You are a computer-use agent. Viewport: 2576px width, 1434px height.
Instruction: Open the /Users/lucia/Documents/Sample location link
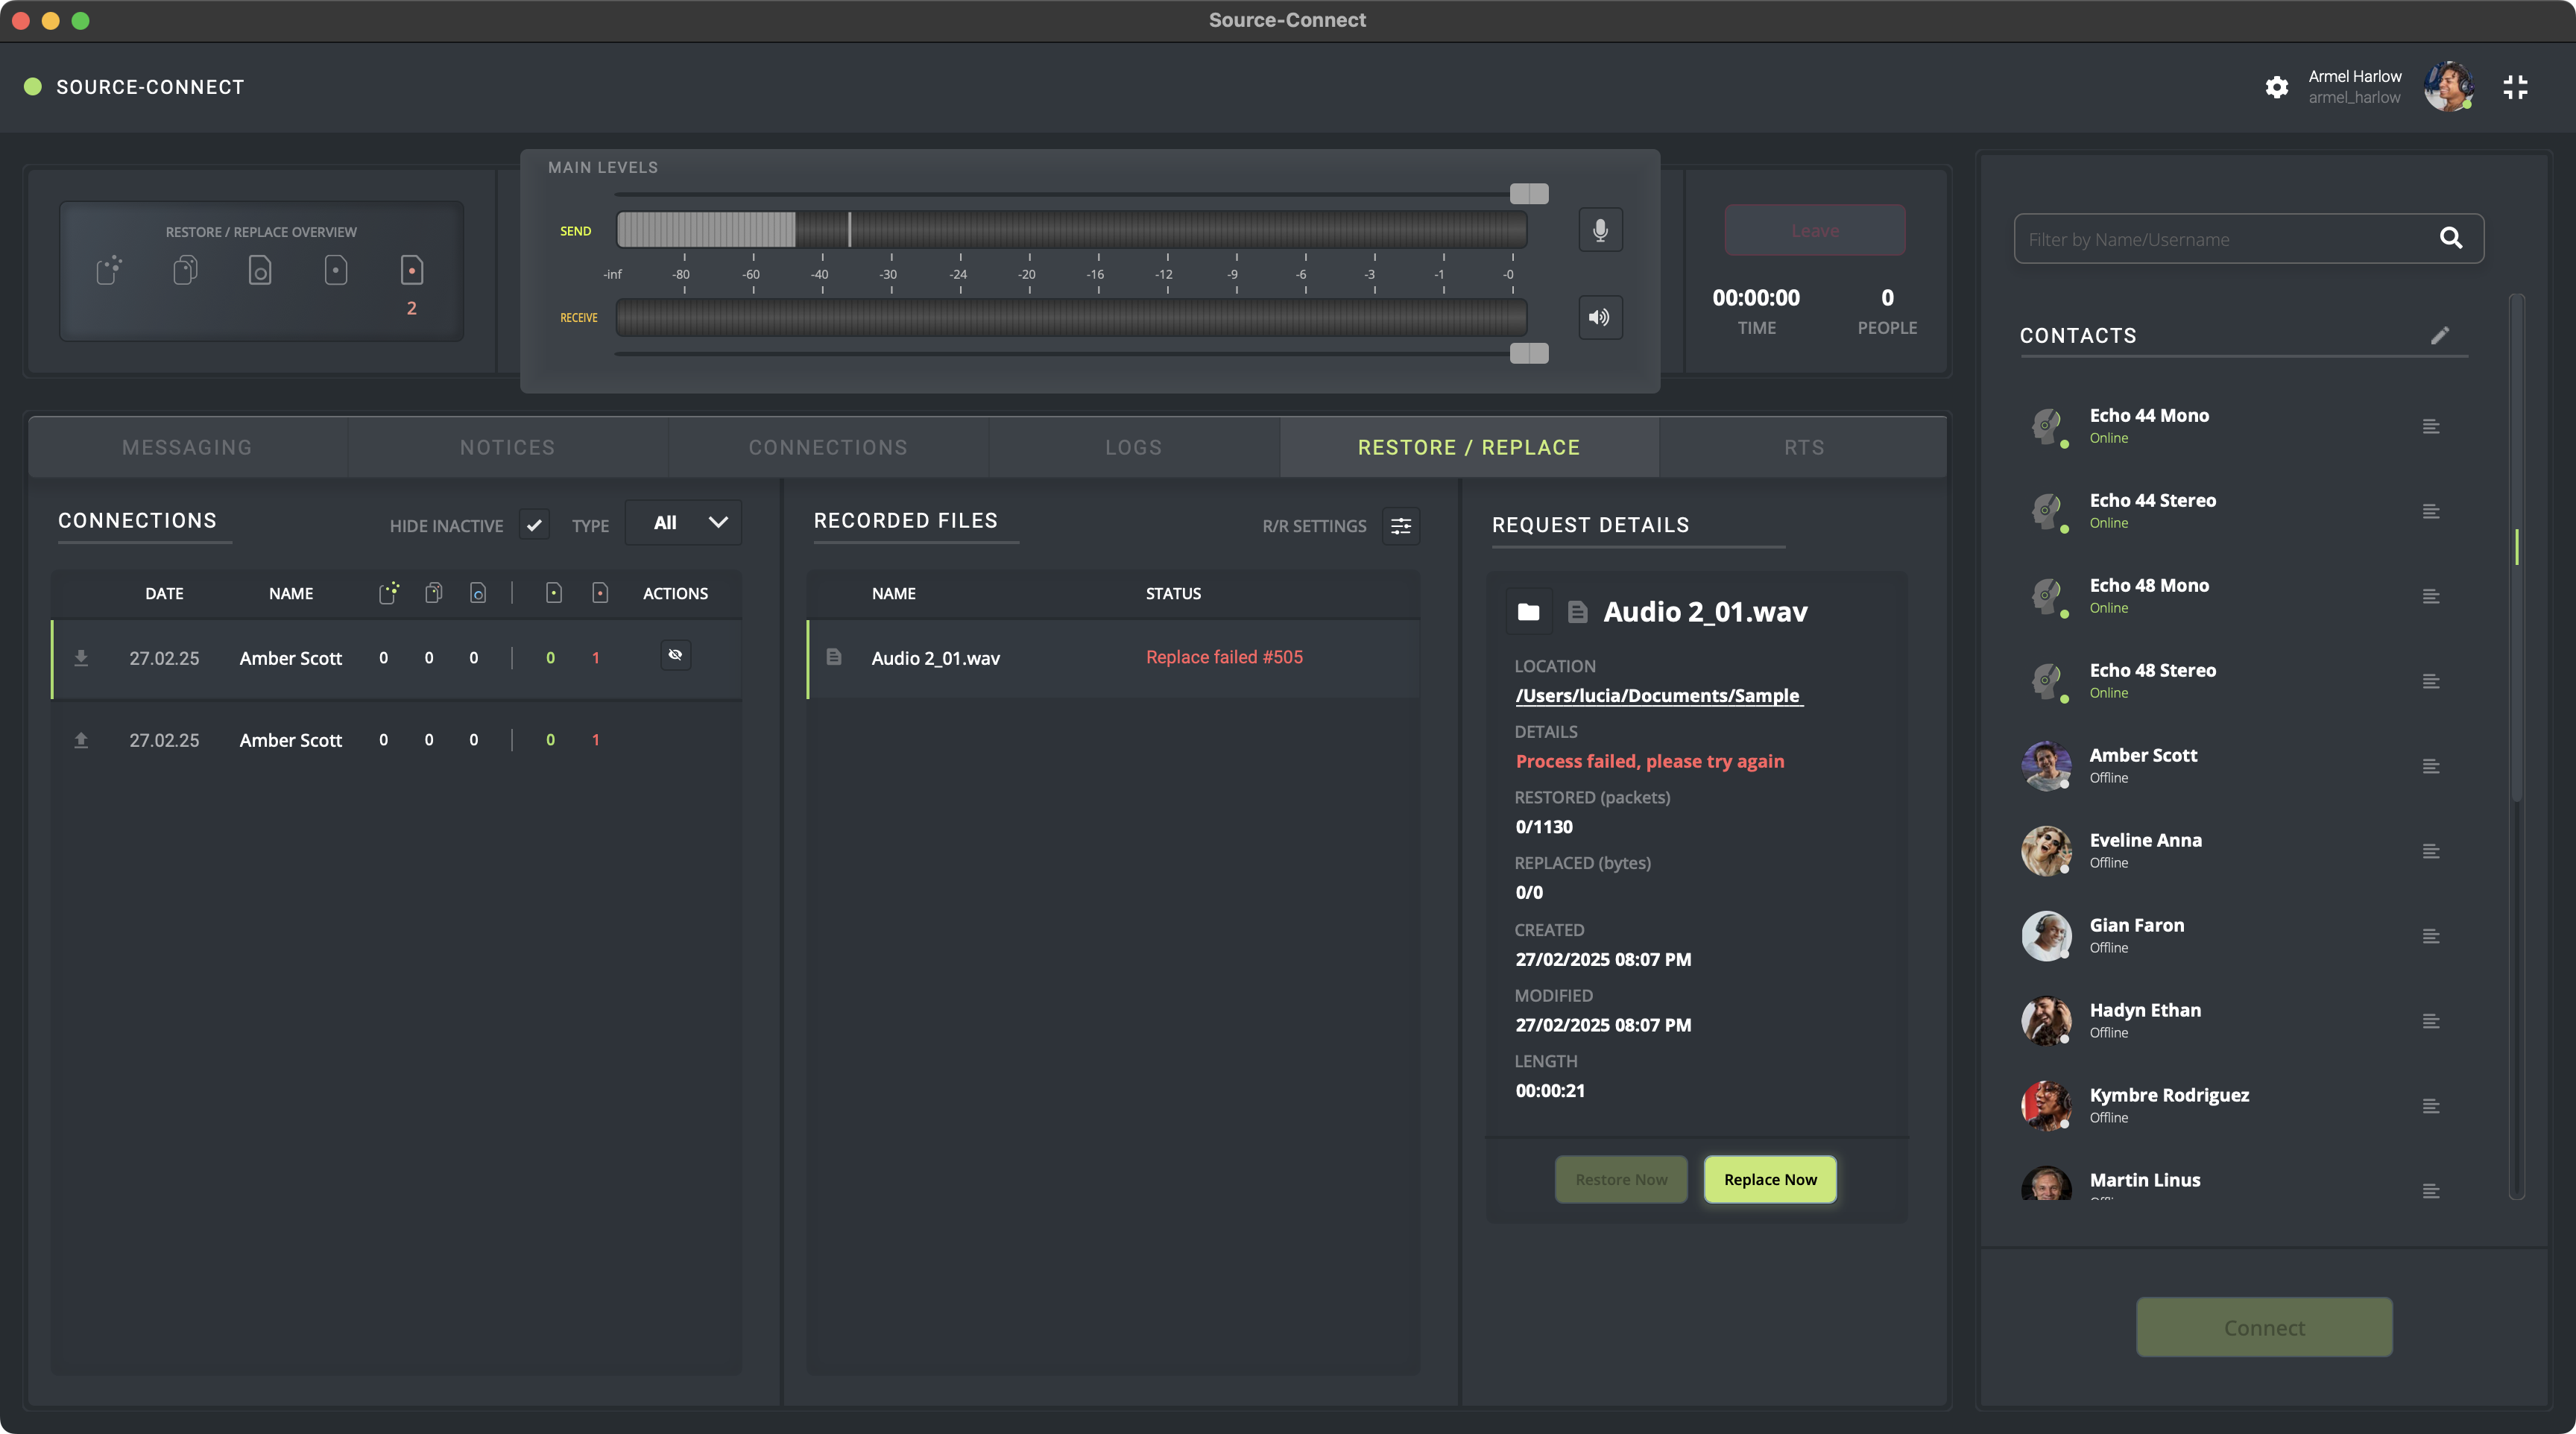pos(1658,696)
